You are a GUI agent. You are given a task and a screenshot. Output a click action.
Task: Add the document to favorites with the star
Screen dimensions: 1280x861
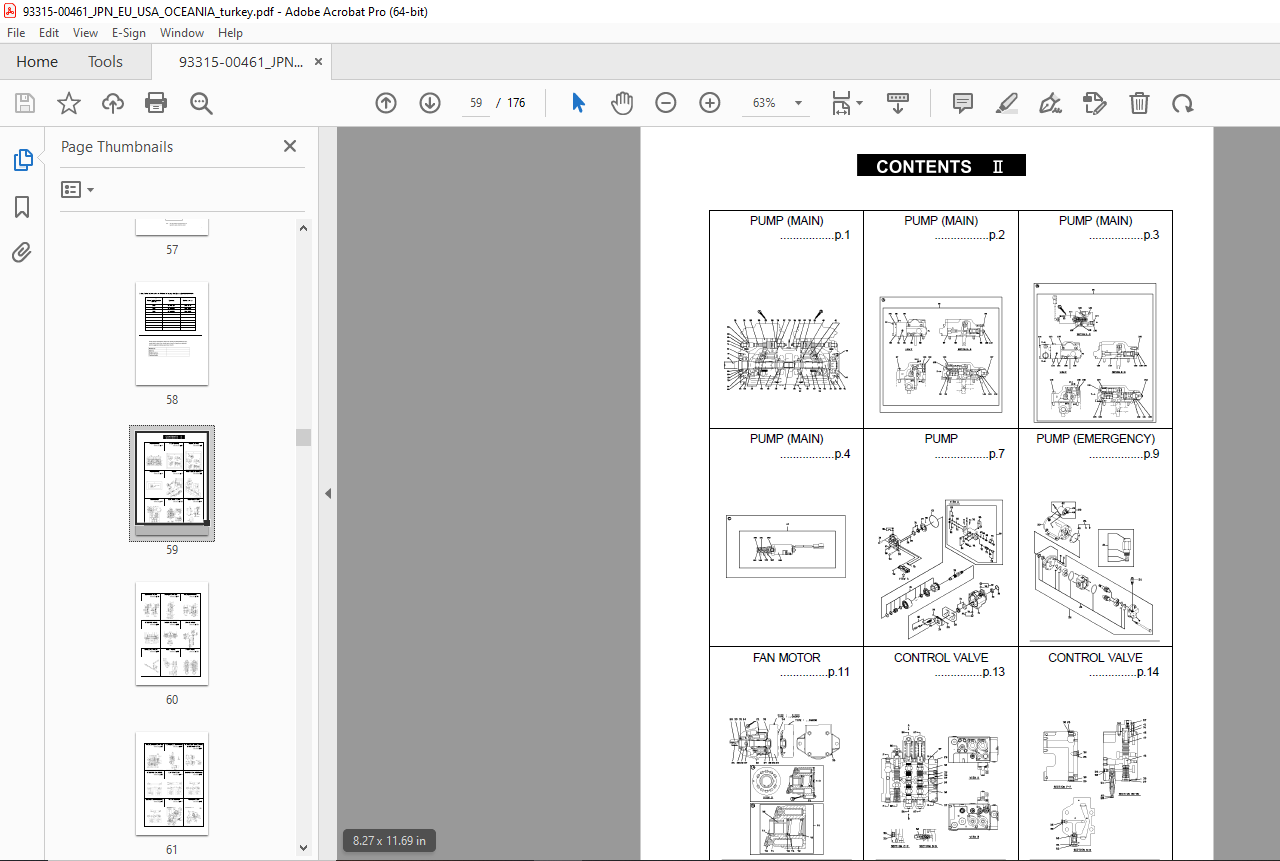(68, 103)
